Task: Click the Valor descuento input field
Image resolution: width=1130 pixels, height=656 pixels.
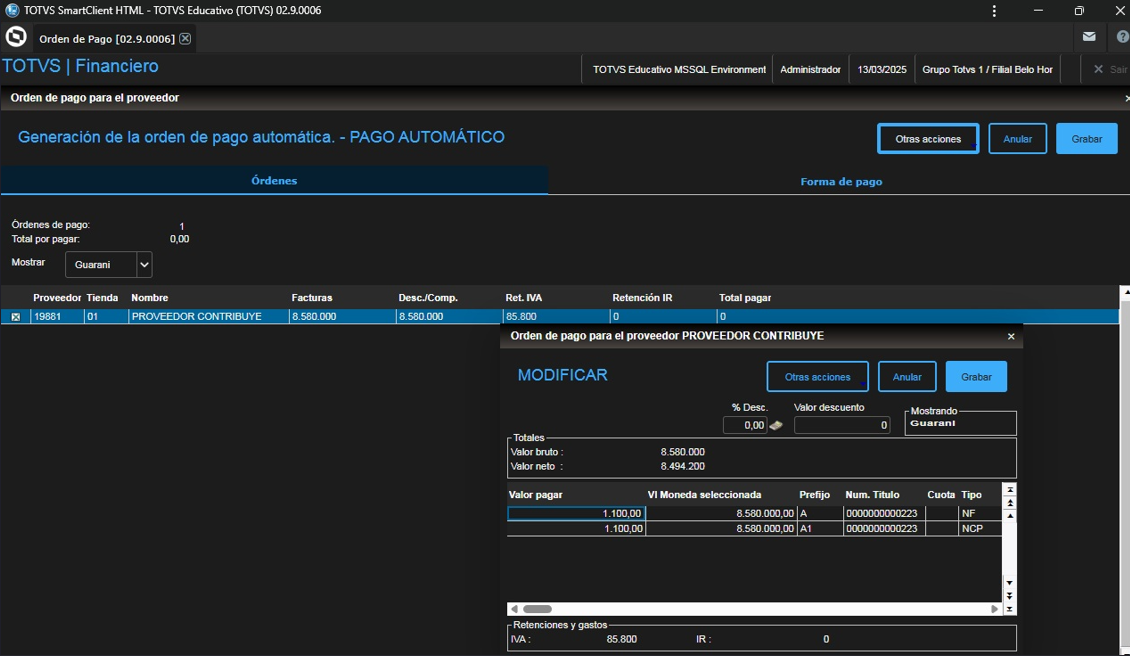Action: point(841,425)
